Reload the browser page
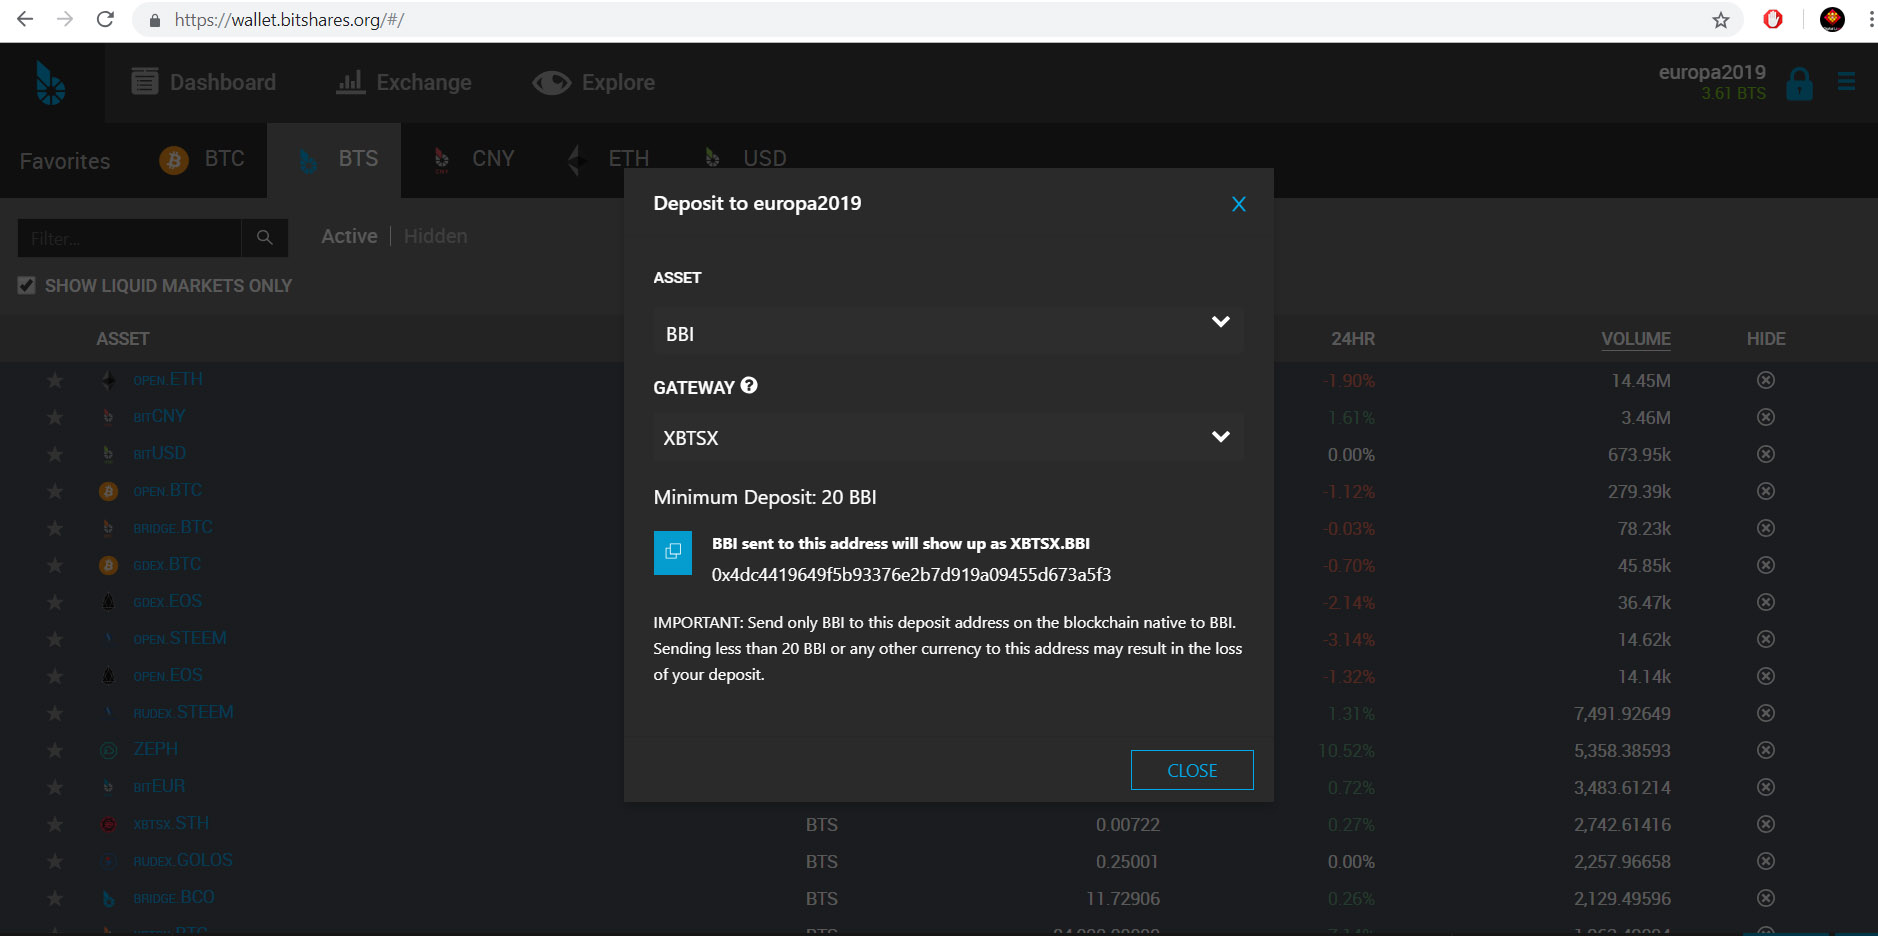1878x936 pixels. [105, 19]
